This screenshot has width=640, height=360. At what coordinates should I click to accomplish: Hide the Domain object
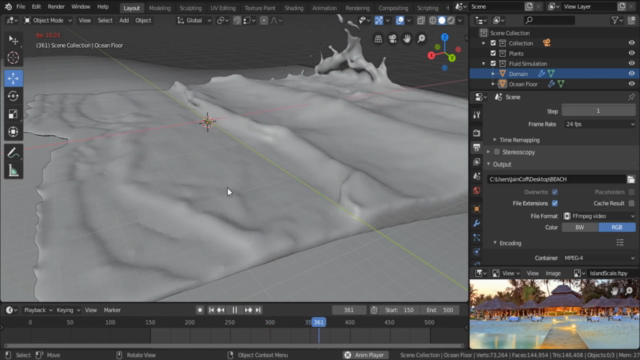click(631, 73)
